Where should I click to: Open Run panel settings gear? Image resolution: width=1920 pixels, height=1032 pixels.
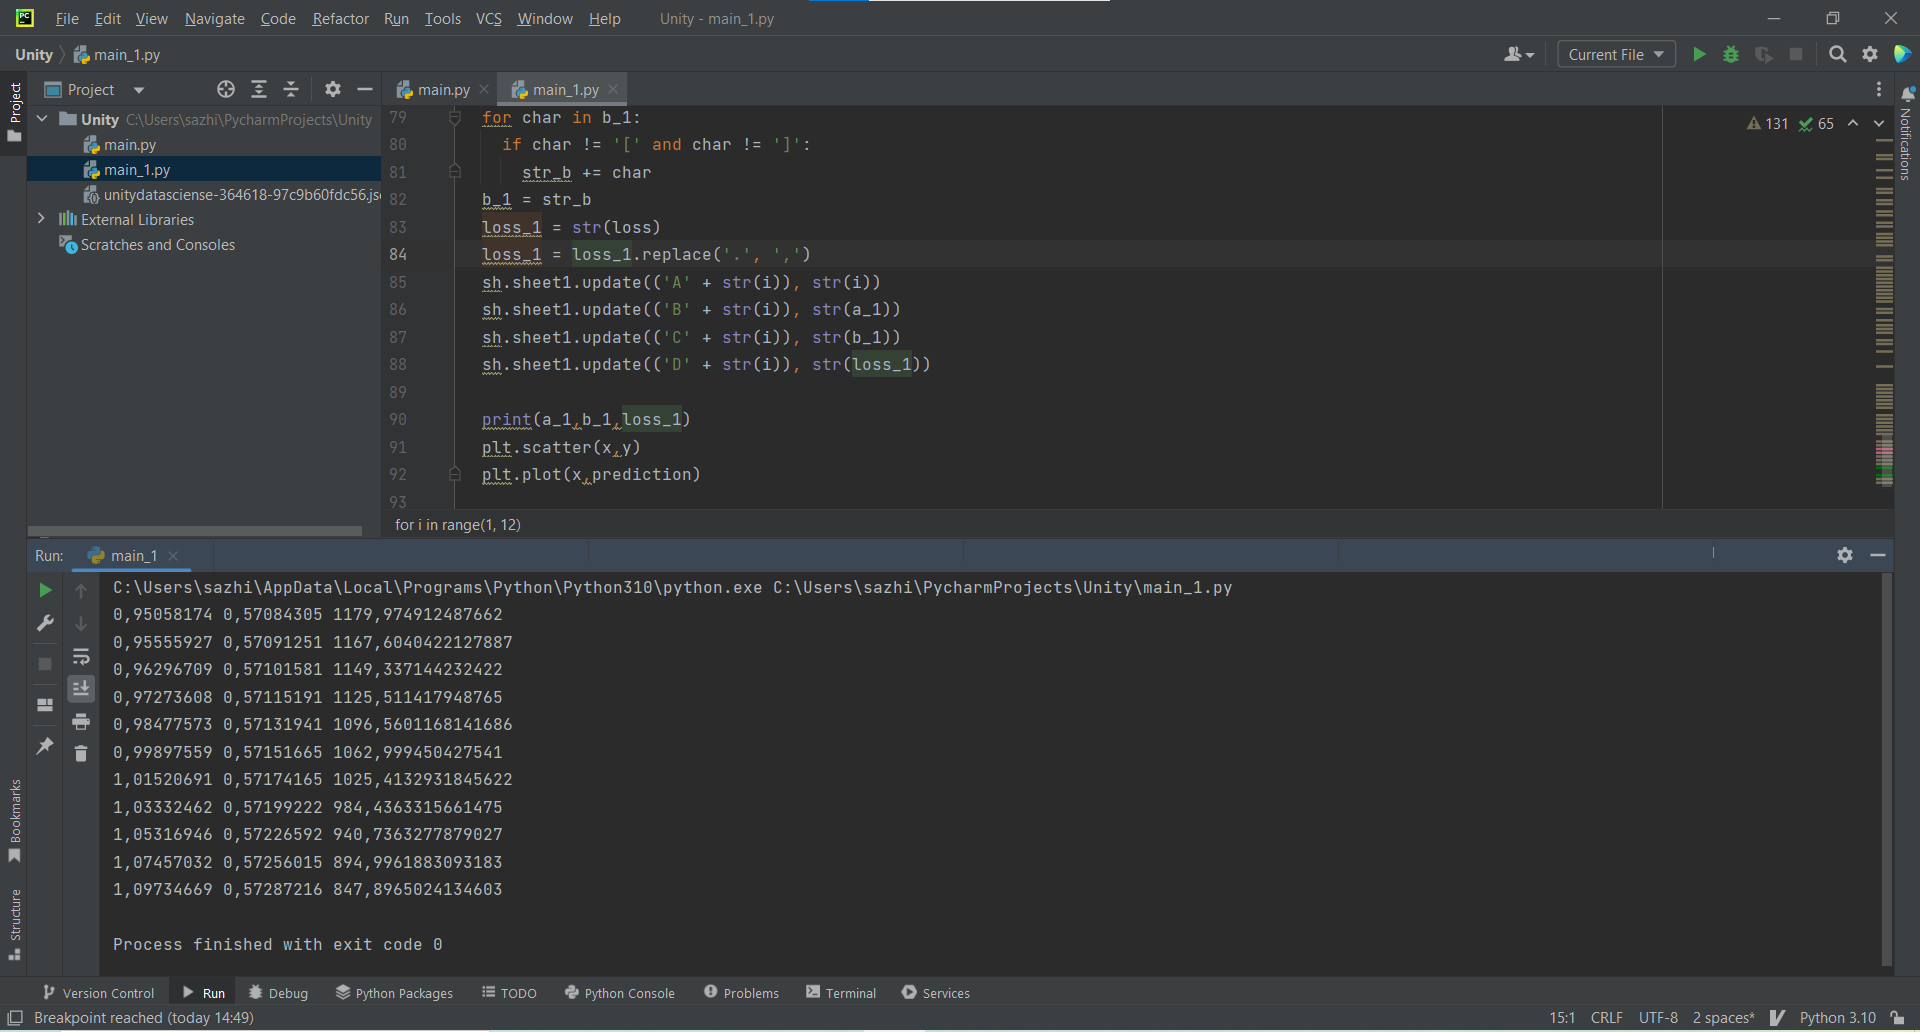pyautogui.click(x=1845, y=555)
